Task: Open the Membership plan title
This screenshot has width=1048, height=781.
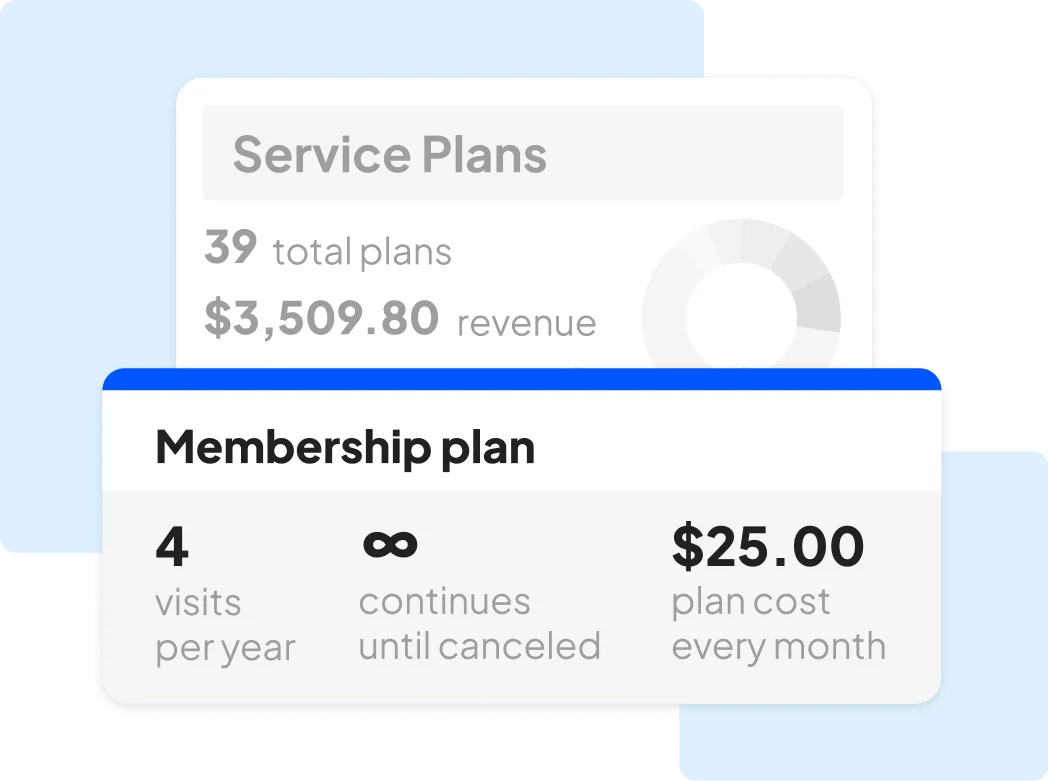Action: (345, 448)
